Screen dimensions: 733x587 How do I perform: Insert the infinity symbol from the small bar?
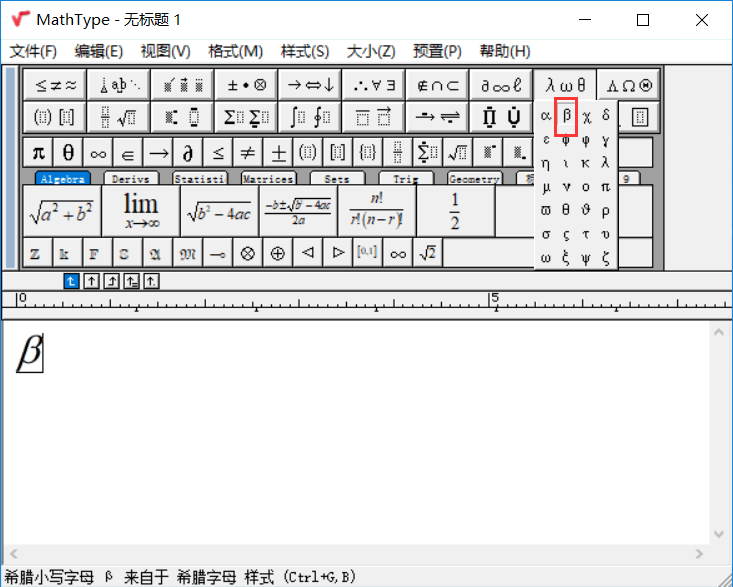(398, 253)
